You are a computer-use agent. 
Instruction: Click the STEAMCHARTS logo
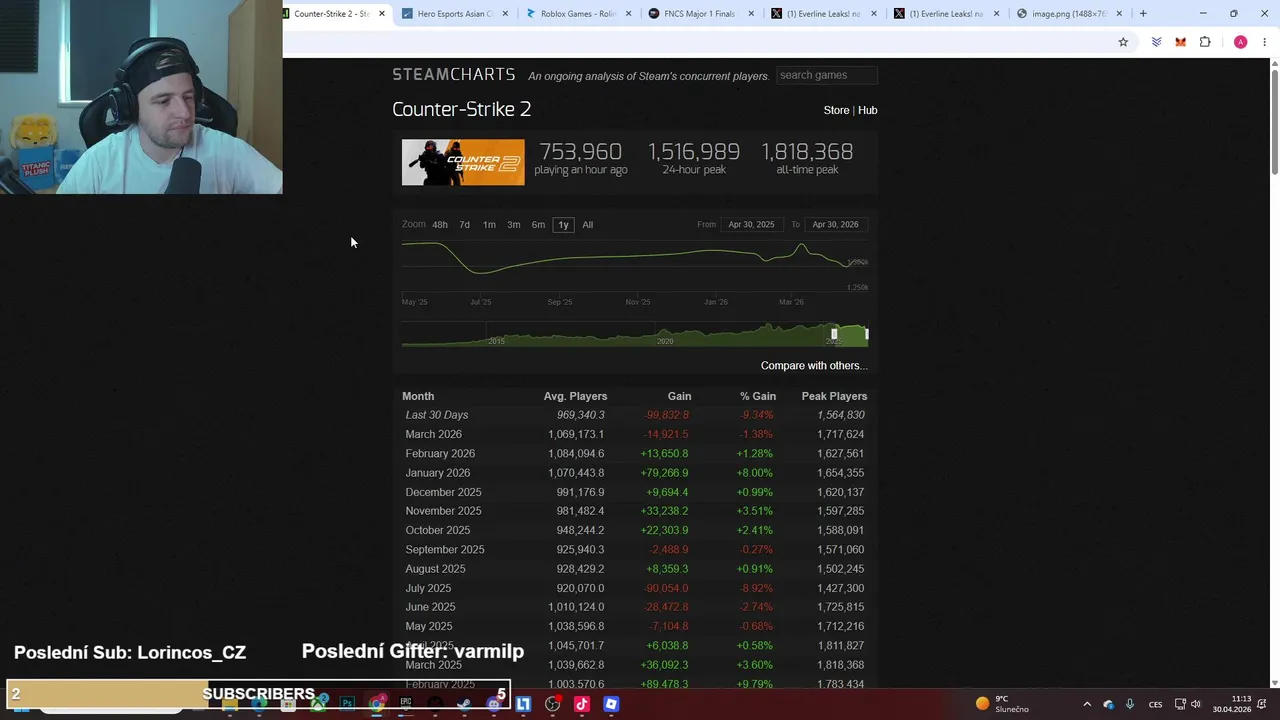(454, 75)
